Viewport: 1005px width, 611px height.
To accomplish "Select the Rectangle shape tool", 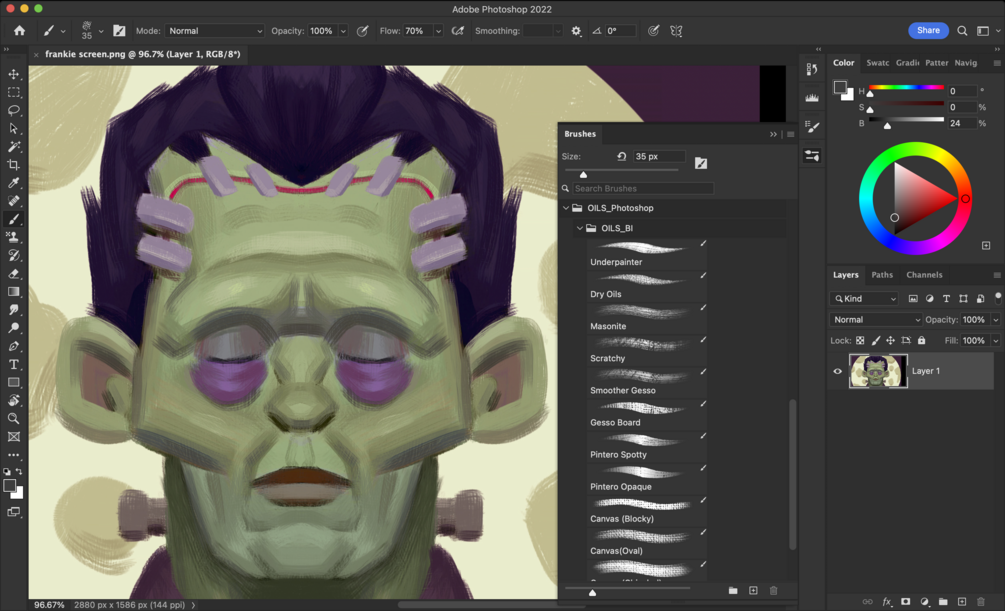I will tap(13, 382).
